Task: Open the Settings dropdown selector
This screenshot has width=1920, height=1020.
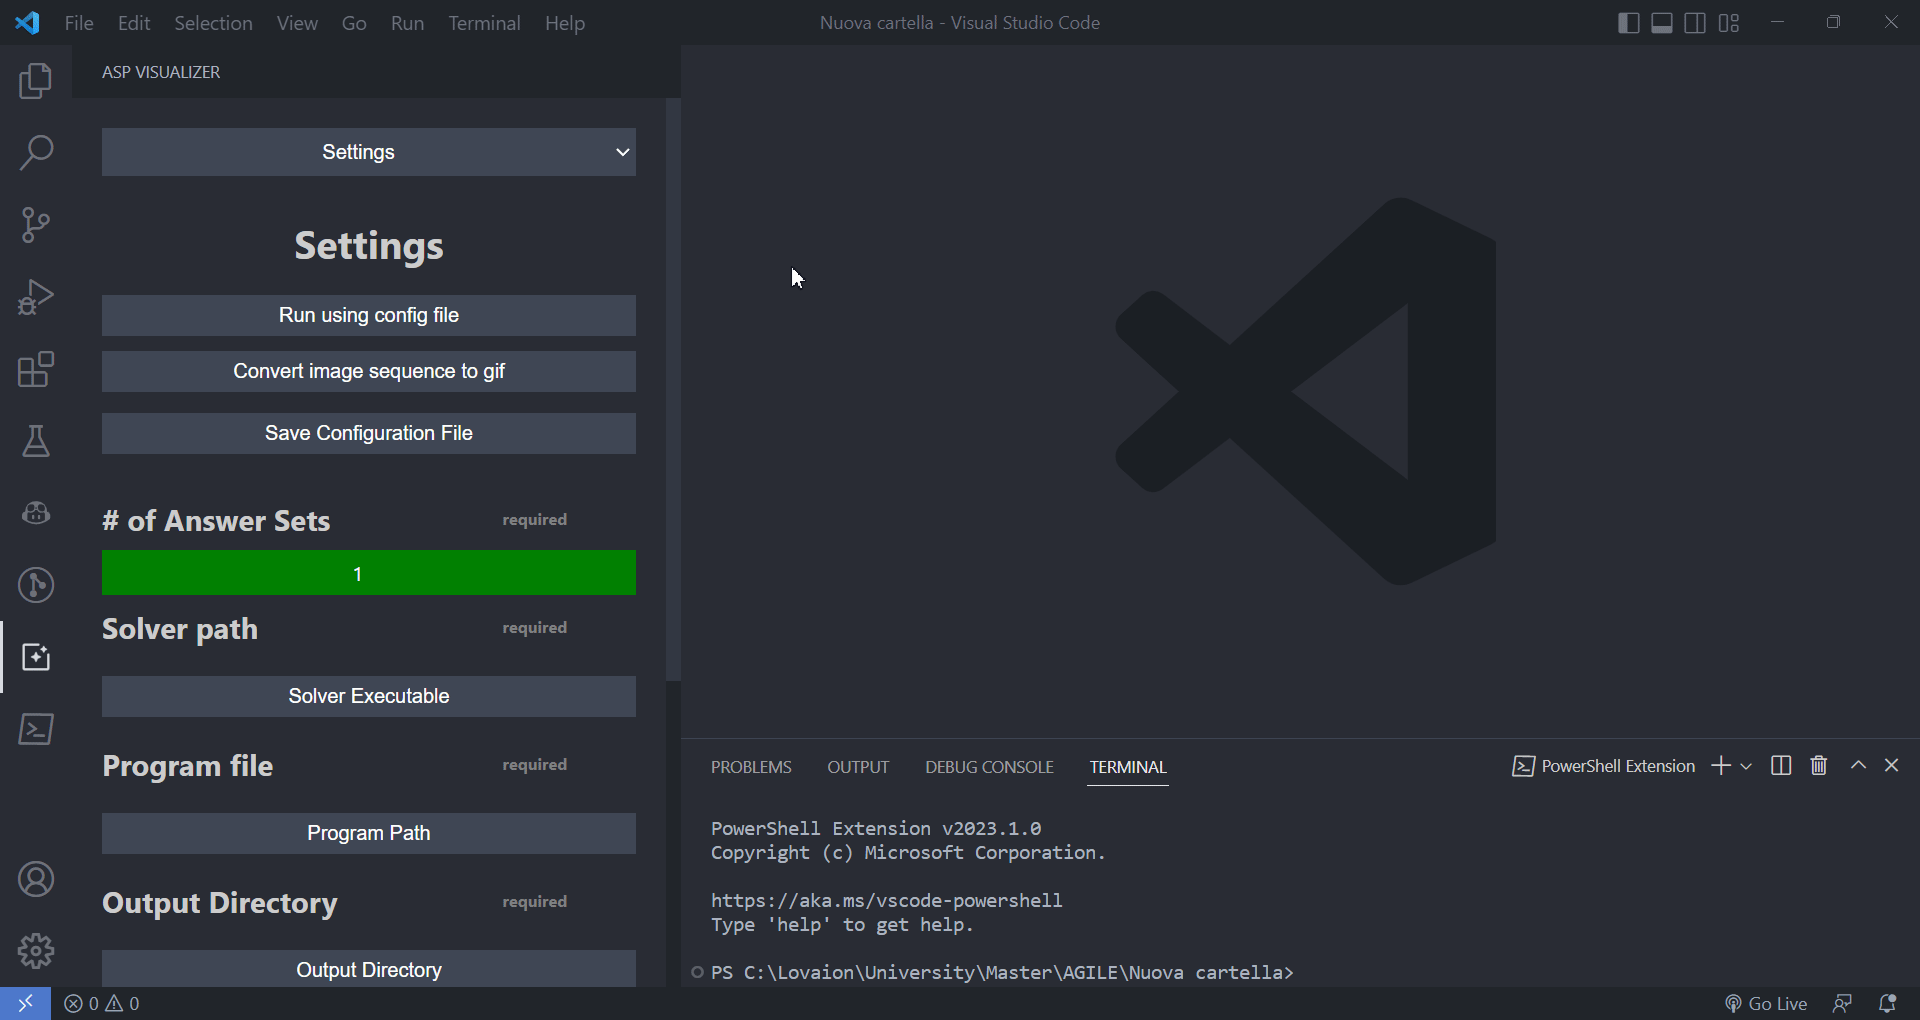Action: (369, 152)
